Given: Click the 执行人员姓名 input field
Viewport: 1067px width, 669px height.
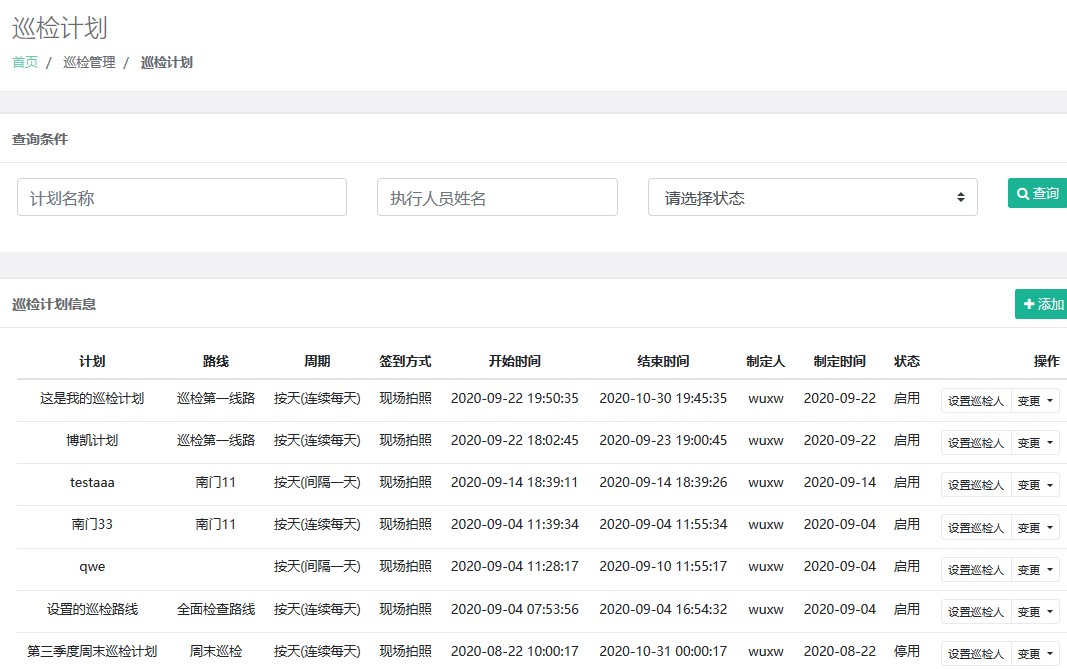Looking at the screenshot, I should [x=497, y=198].
